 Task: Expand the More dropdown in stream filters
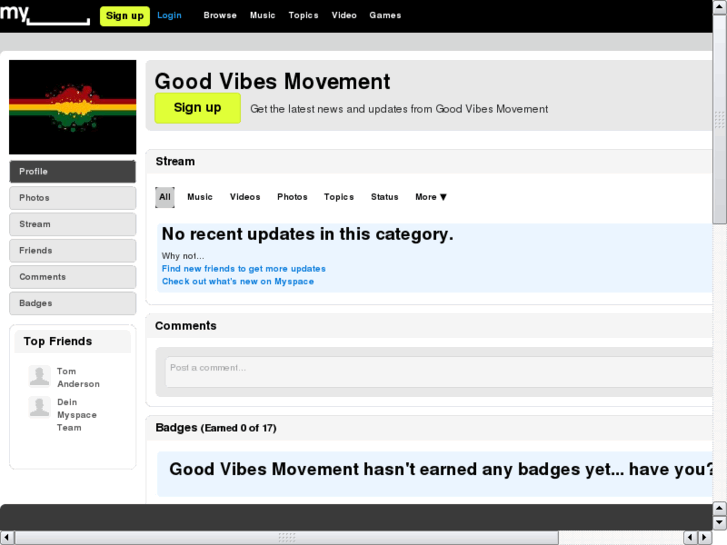(431, 197)
